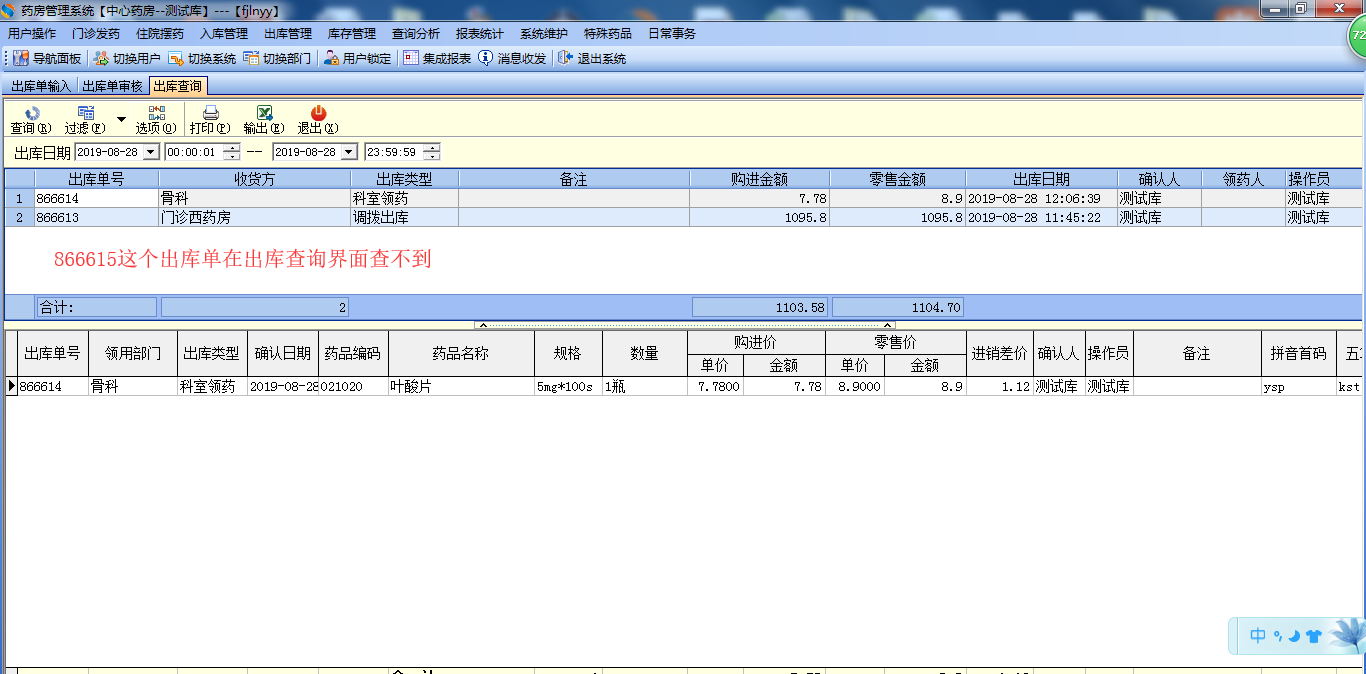Open the 导航面板 navigation panel

coord(47,59)
